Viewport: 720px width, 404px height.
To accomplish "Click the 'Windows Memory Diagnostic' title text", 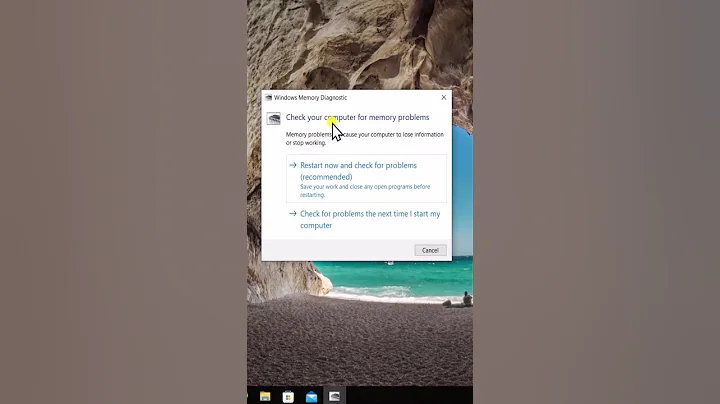I will [310, 97].
